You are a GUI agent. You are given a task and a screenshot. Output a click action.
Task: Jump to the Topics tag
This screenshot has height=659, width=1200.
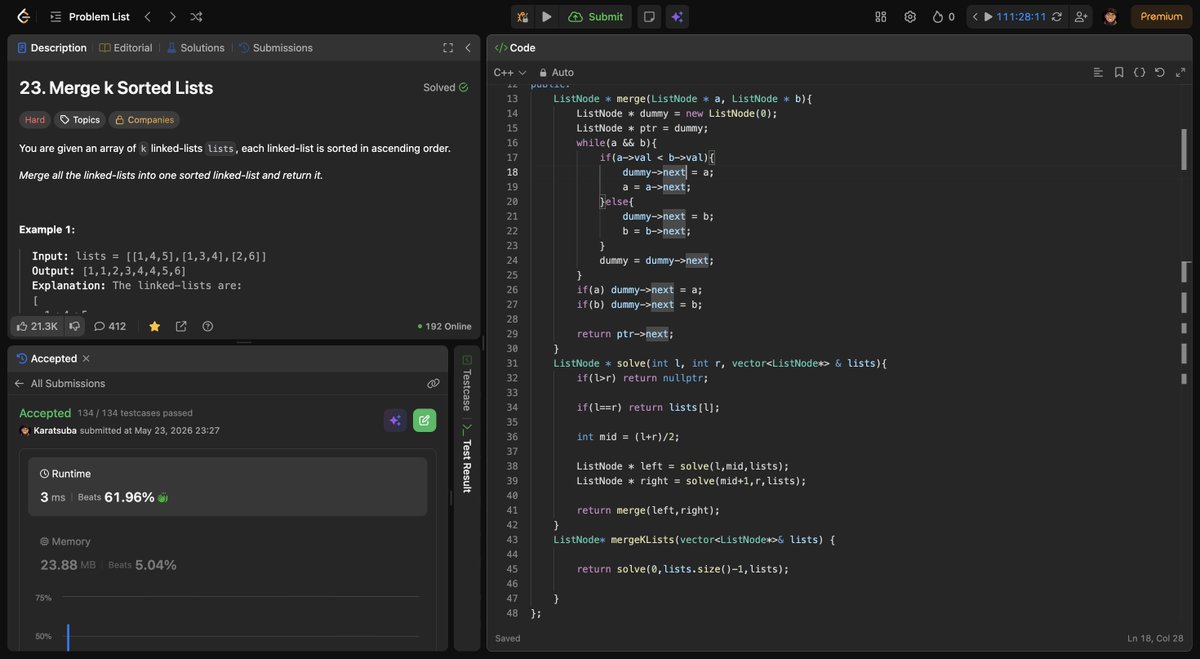80,120
